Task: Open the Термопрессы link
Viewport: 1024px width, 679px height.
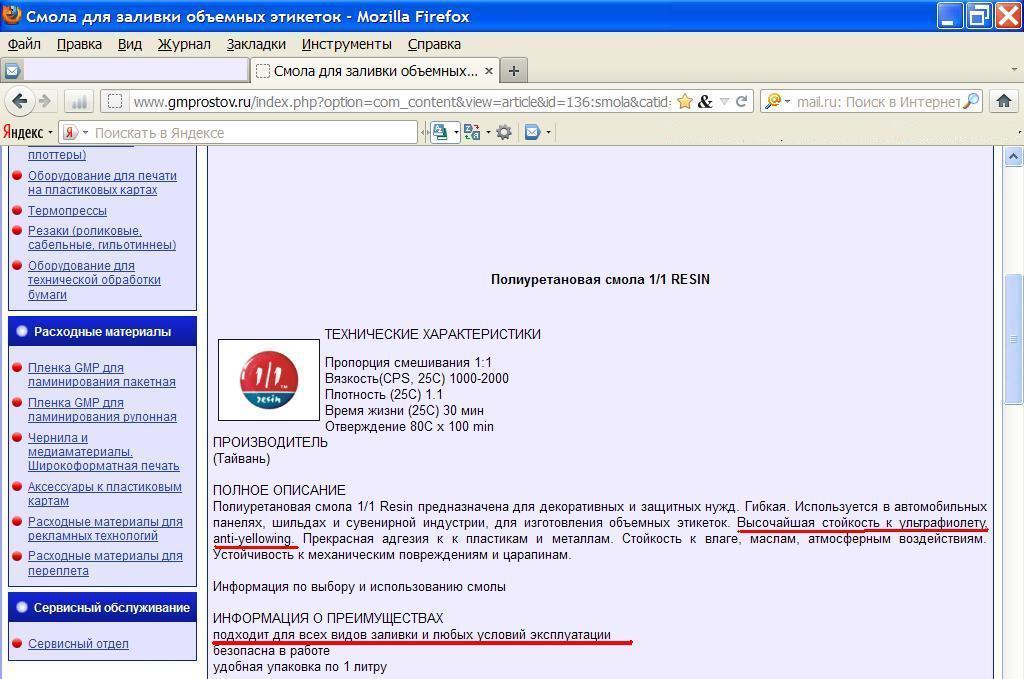Action: tap(67, 211)
